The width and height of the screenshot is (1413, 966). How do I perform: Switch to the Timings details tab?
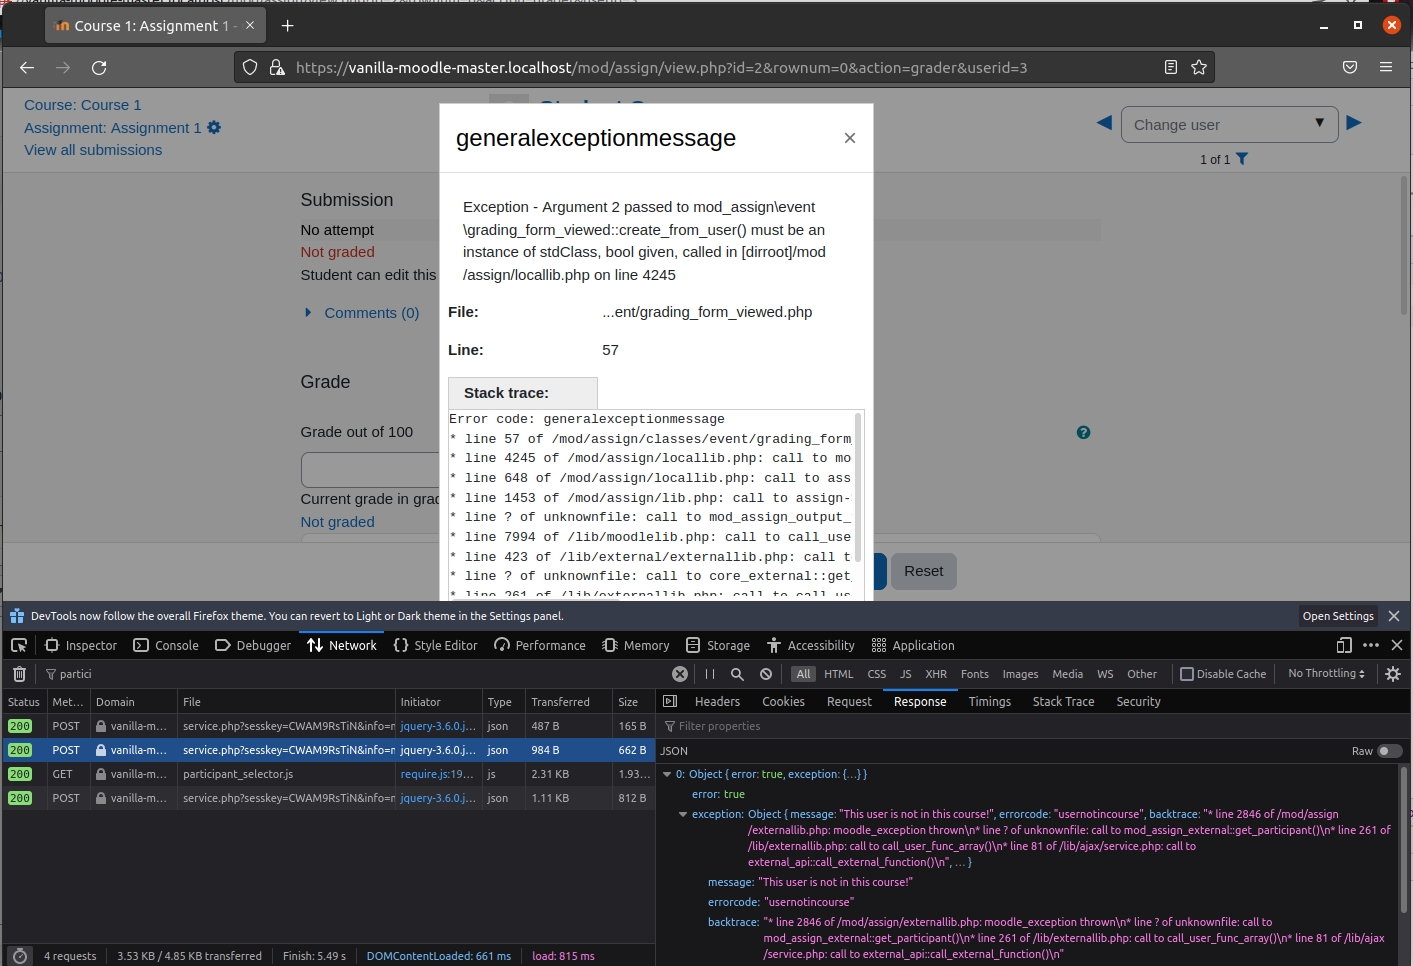pyautogui.click(x=990, y=702)
